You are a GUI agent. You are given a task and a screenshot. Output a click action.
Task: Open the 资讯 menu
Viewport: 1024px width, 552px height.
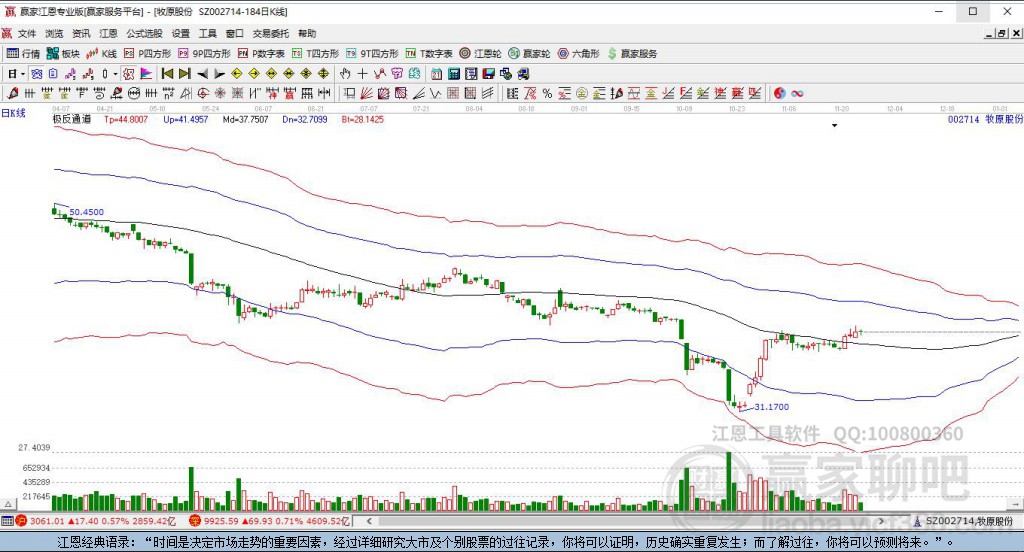click(x=81, y=33)
